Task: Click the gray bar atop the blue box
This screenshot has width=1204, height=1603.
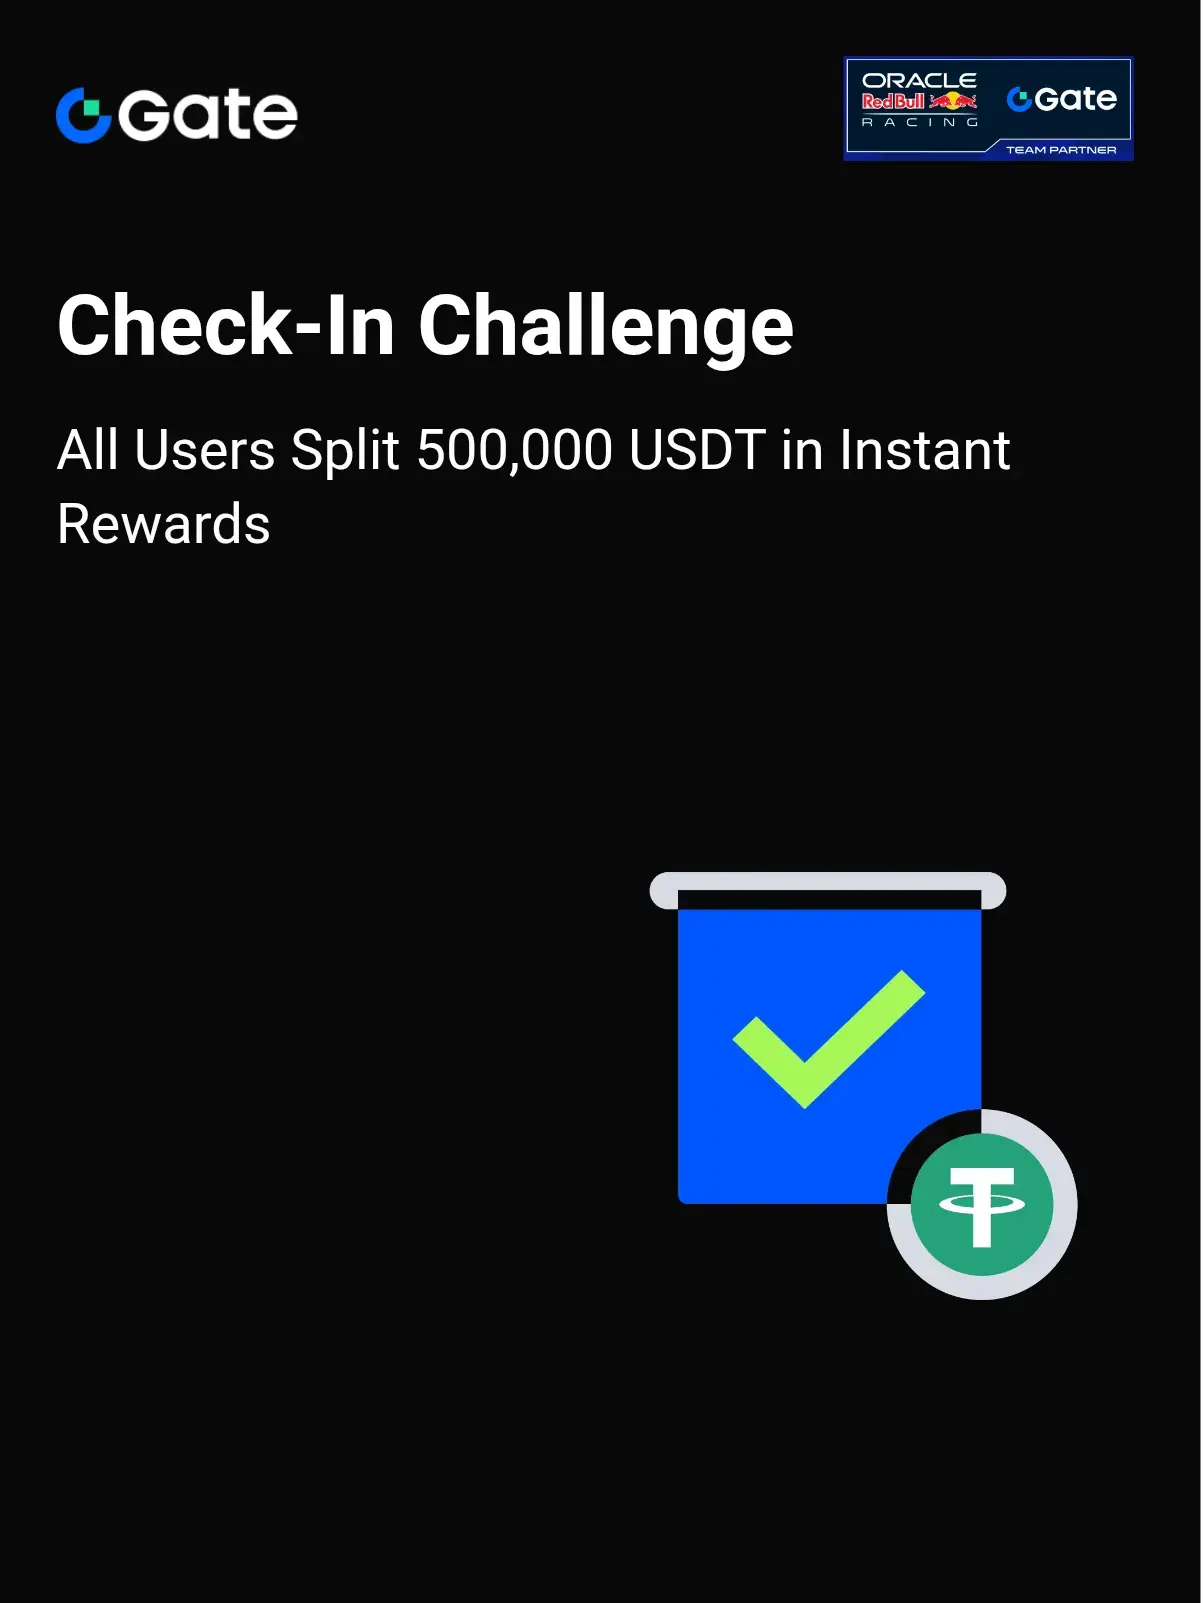Action: coord(828,890)
